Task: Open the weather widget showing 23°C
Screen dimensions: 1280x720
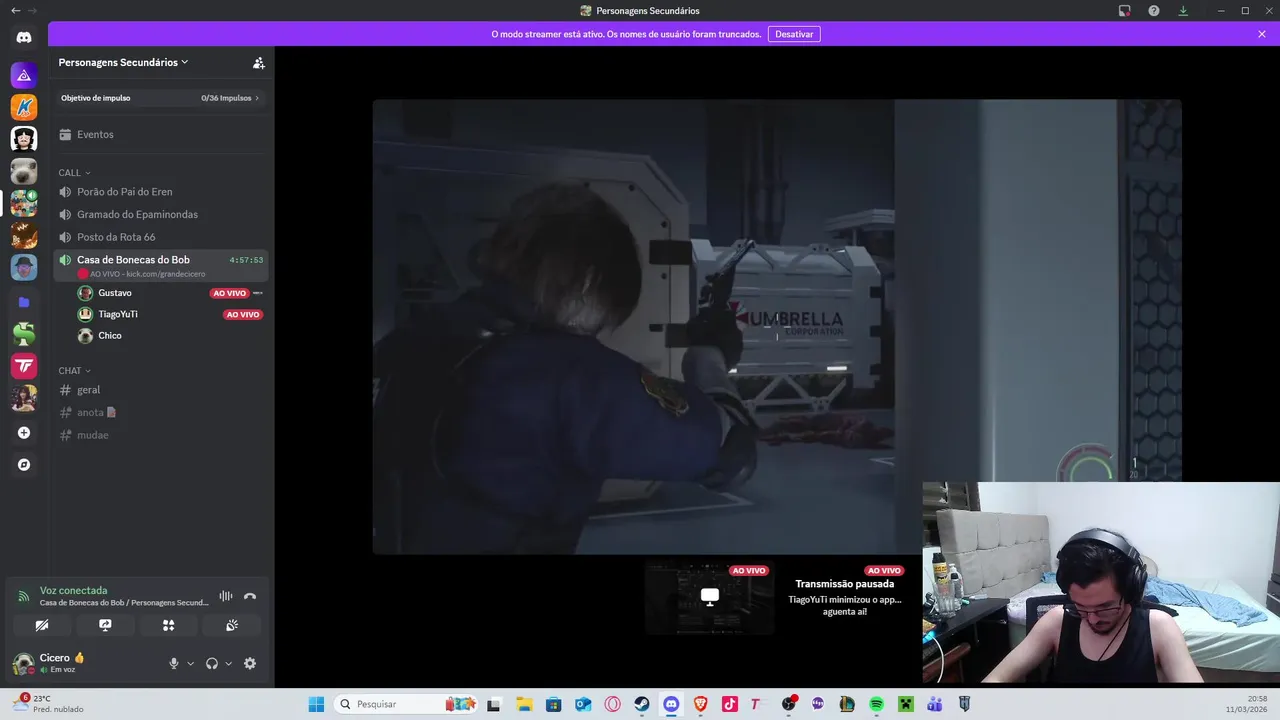Action: tap(48, 703)
